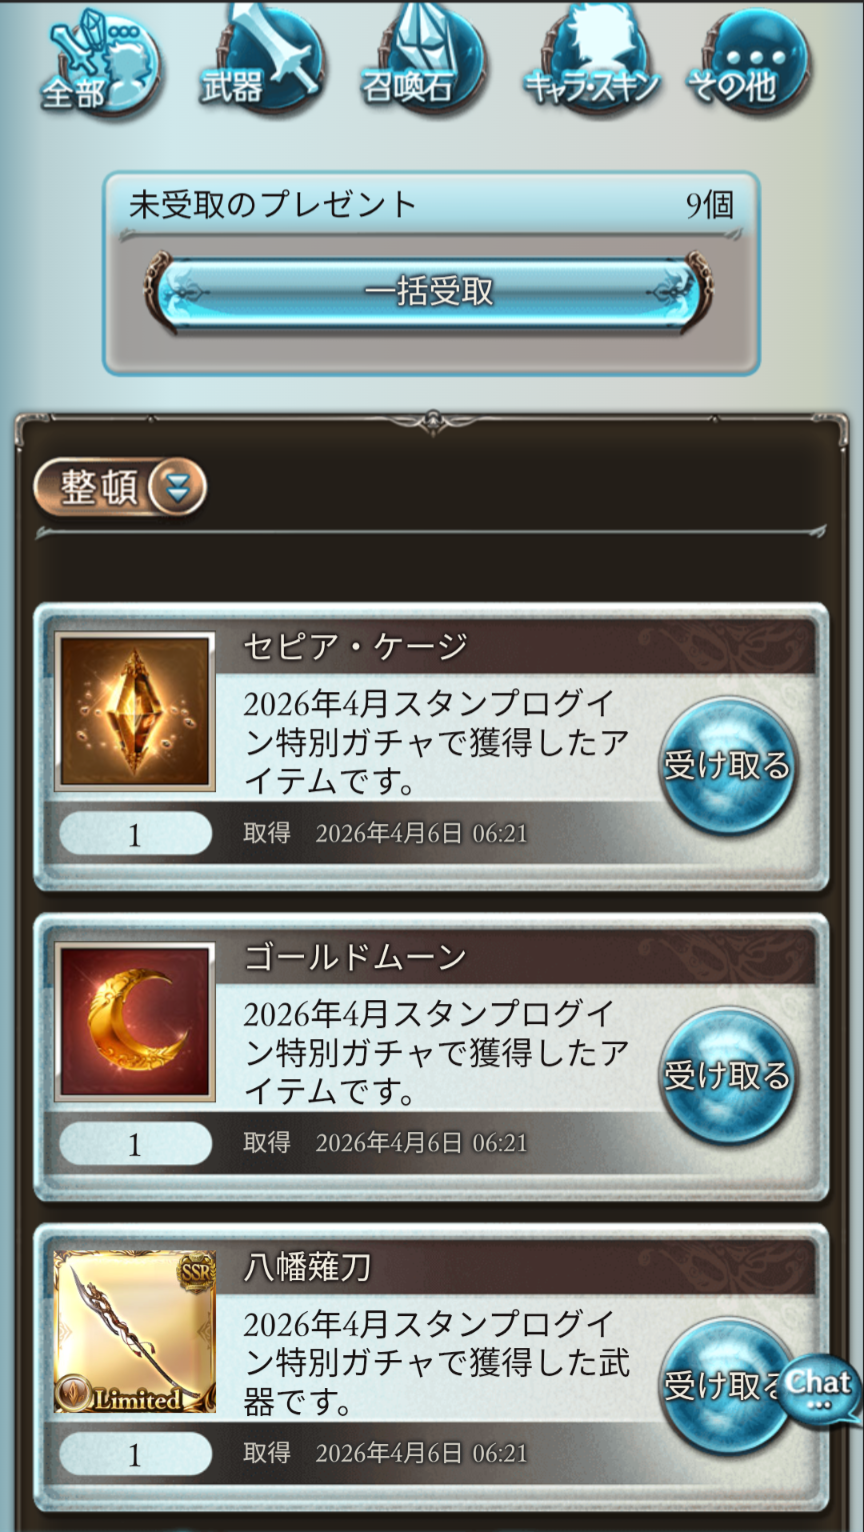Open the キャラ・スキン category icon

click(590, 62)
